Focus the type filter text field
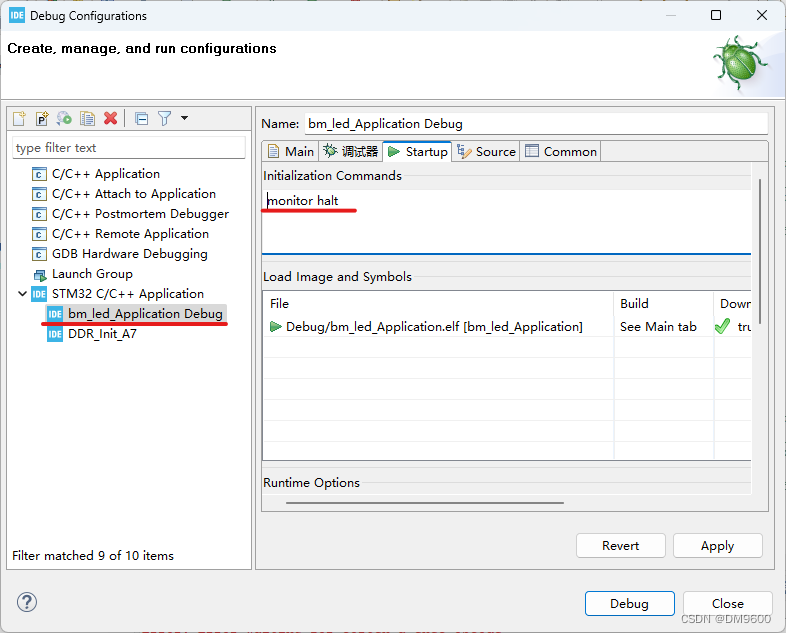The image size is (786, 633). point(129,148)
